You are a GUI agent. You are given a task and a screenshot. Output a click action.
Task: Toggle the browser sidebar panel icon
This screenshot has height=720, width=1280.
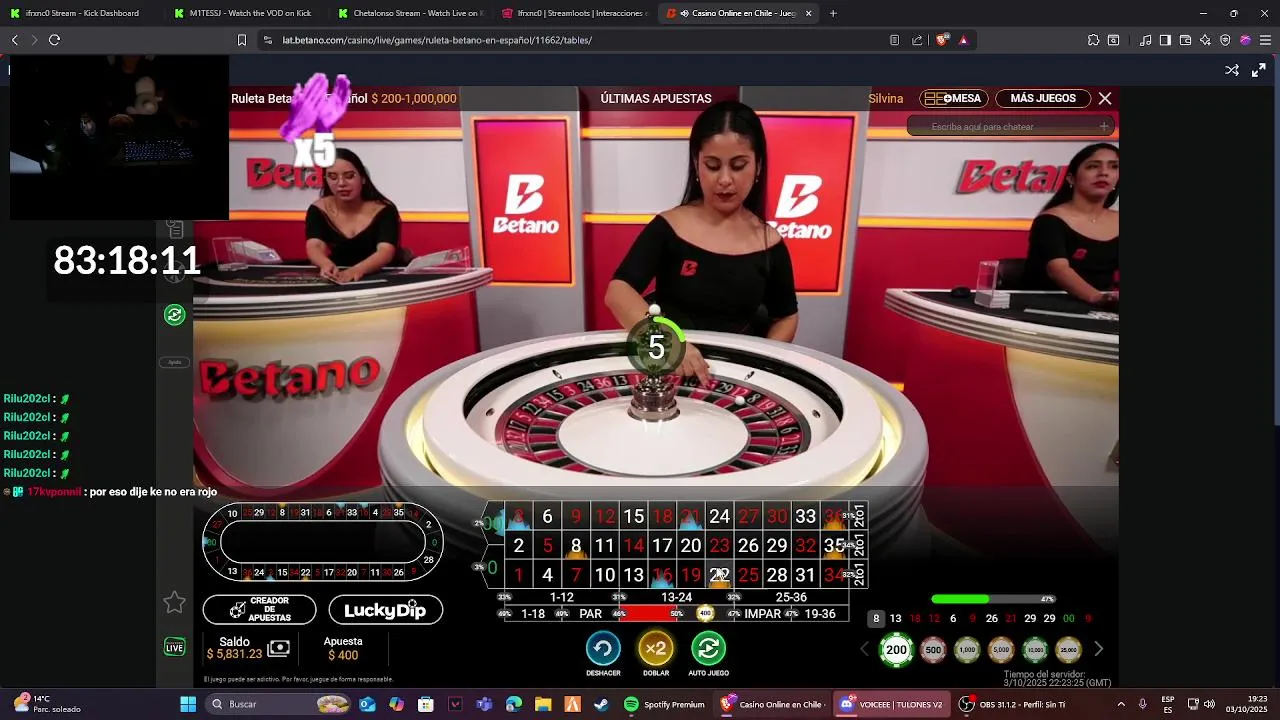click(x=1165, y=40)
